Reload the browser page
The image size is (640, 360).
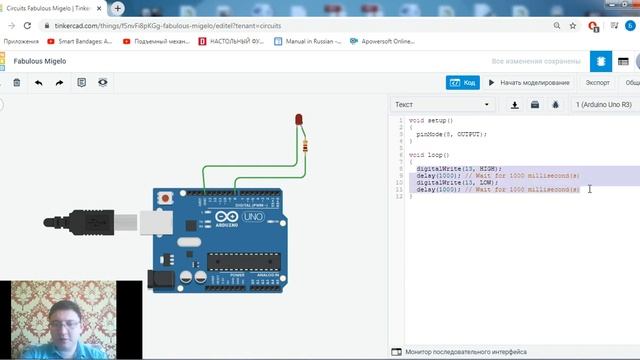pos(27,26)
